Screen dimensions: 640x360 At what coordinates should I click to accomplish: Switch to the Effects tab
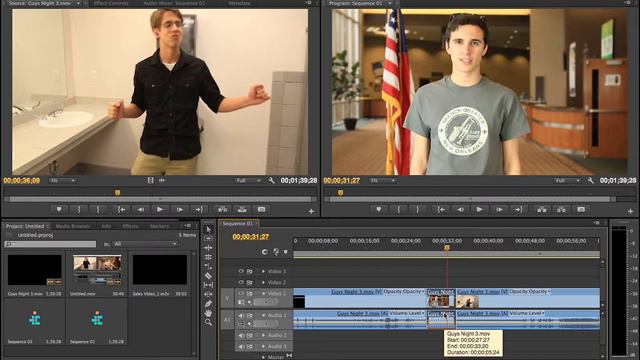coord(130,226)
